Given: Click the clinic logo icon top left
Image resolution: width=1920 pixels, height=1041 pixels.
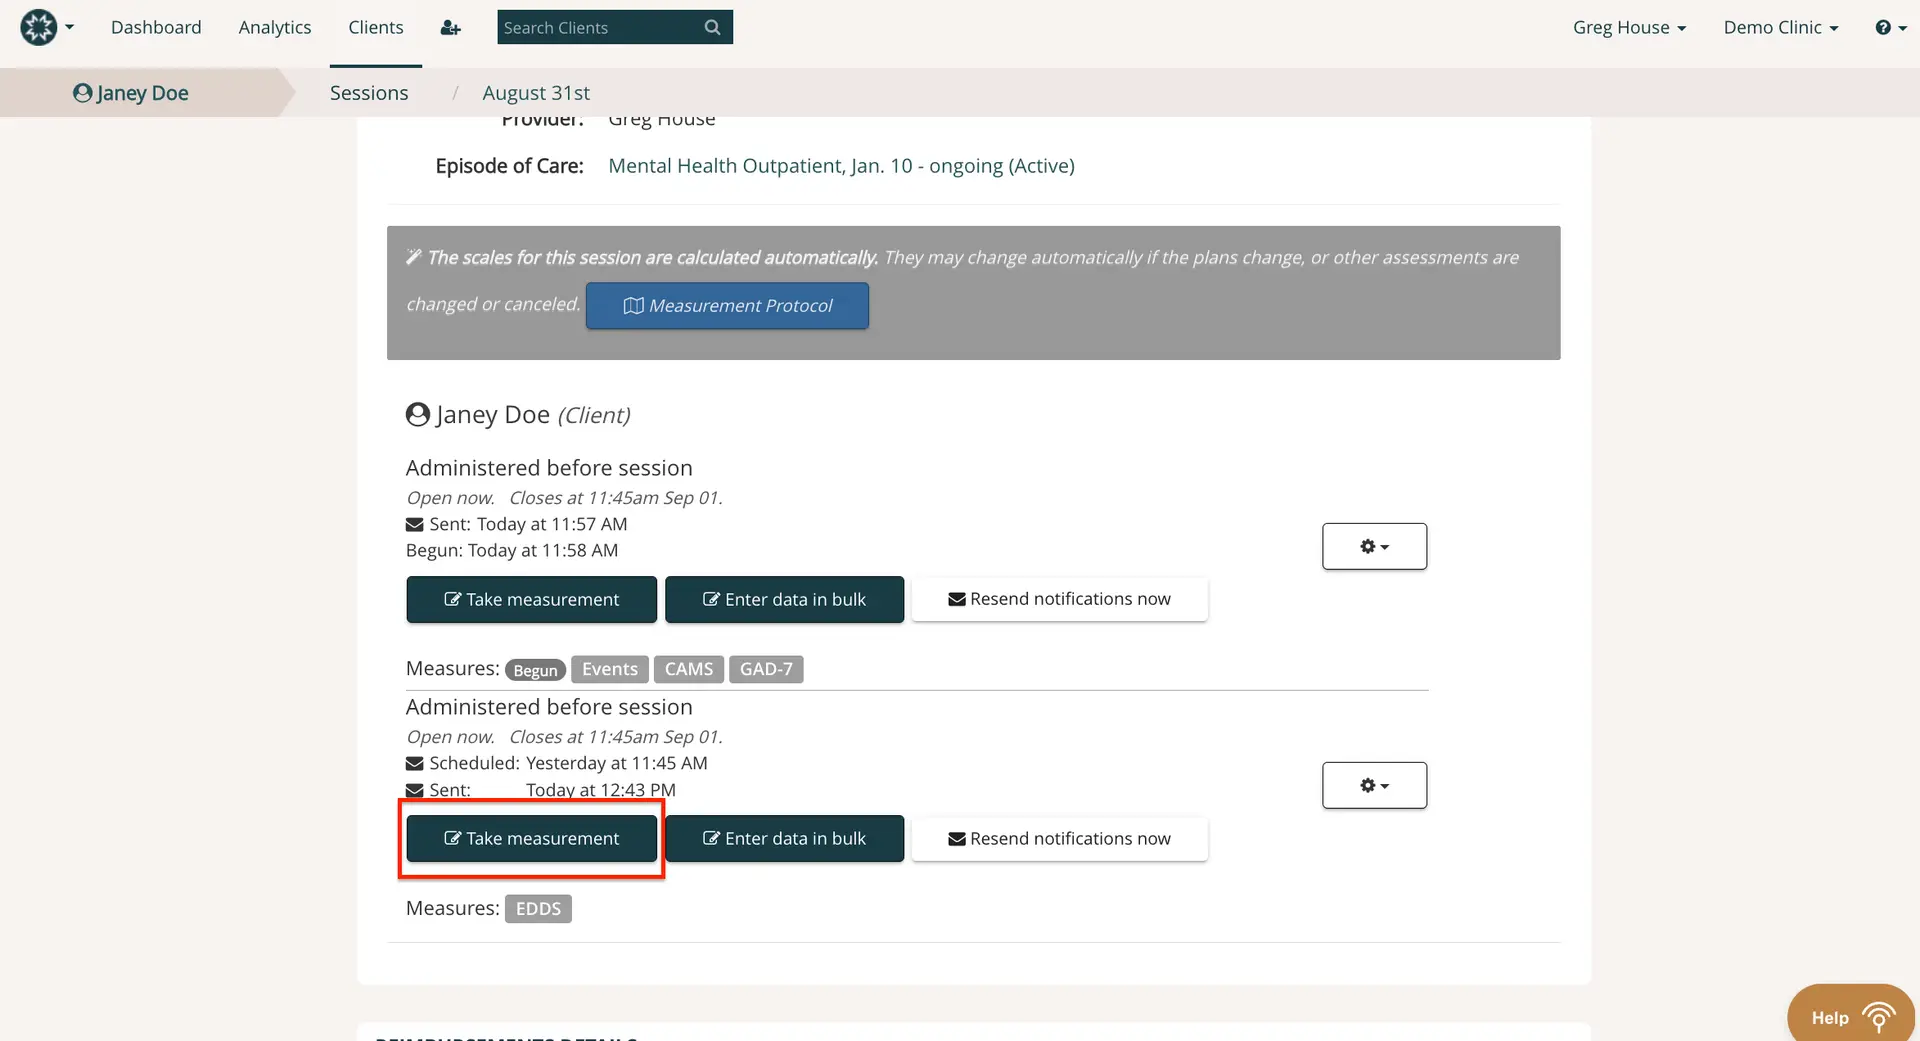Looking at the screenshot, I should [39, 27].
